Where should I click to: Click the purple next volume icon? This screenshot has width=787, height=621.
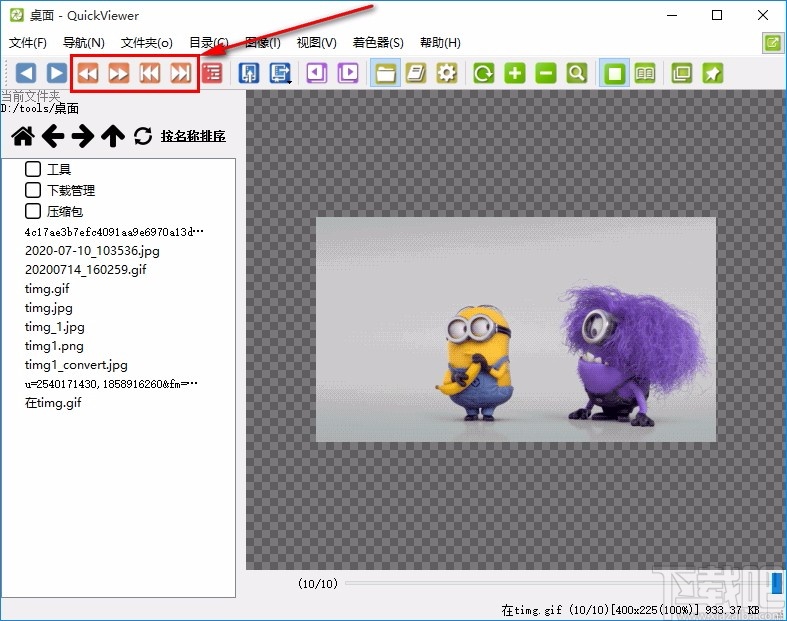click(x=348, y=73)
